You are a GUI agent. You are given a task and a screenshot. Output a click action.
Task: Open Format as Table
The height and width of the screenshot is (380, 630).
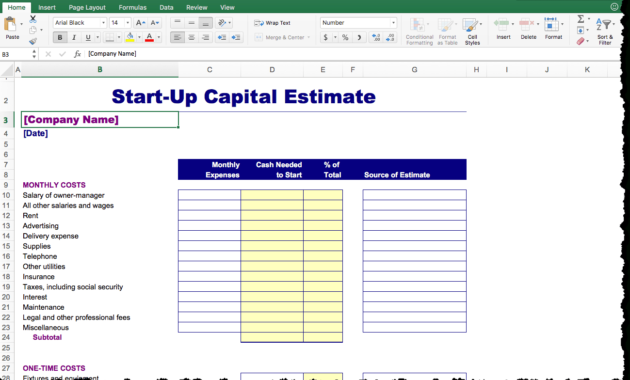click(447, 31)
